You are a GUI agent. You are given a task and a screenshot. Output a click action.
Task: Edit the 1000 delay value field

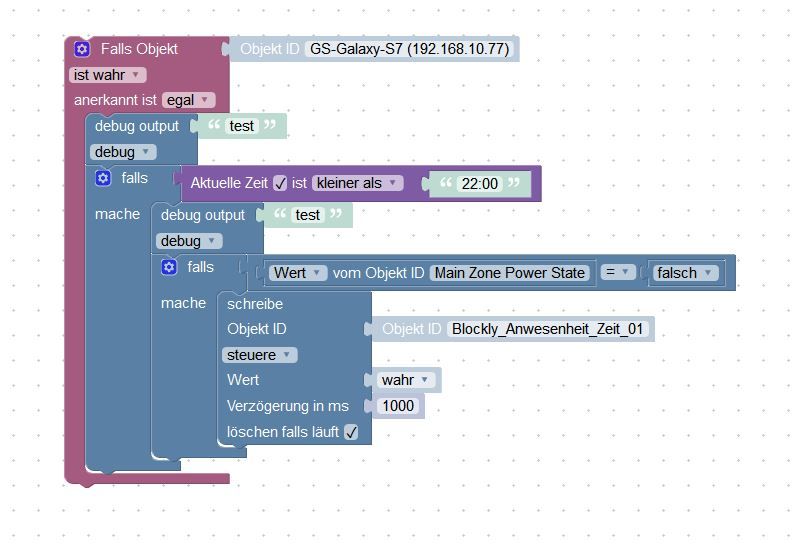398,405
